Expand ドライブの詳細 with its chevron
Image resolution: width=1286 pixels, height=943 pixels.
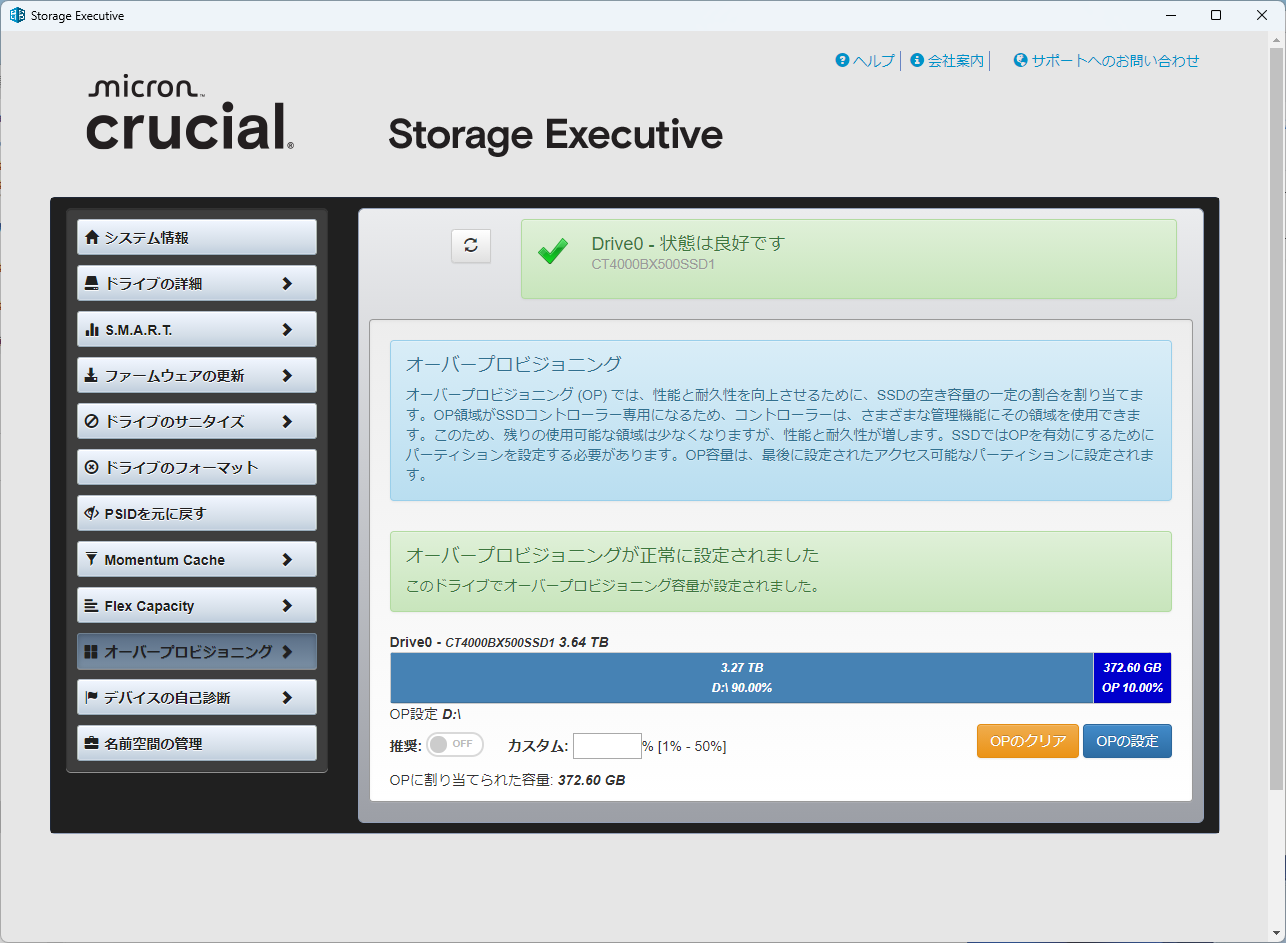tap(287, 284)
